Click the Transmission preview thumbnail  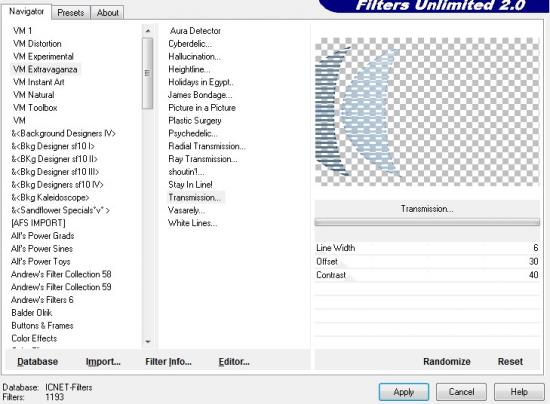tap(427, 112)
